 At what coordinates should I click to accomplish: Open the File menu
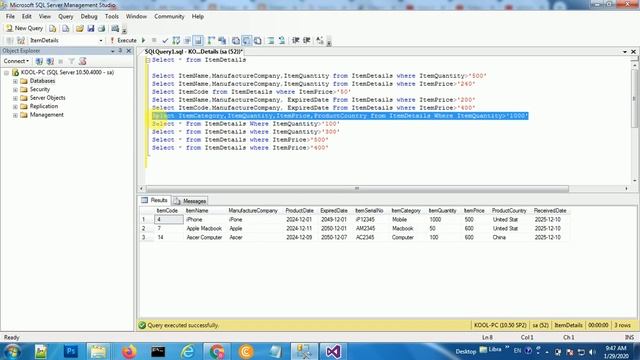click(10, 16)
